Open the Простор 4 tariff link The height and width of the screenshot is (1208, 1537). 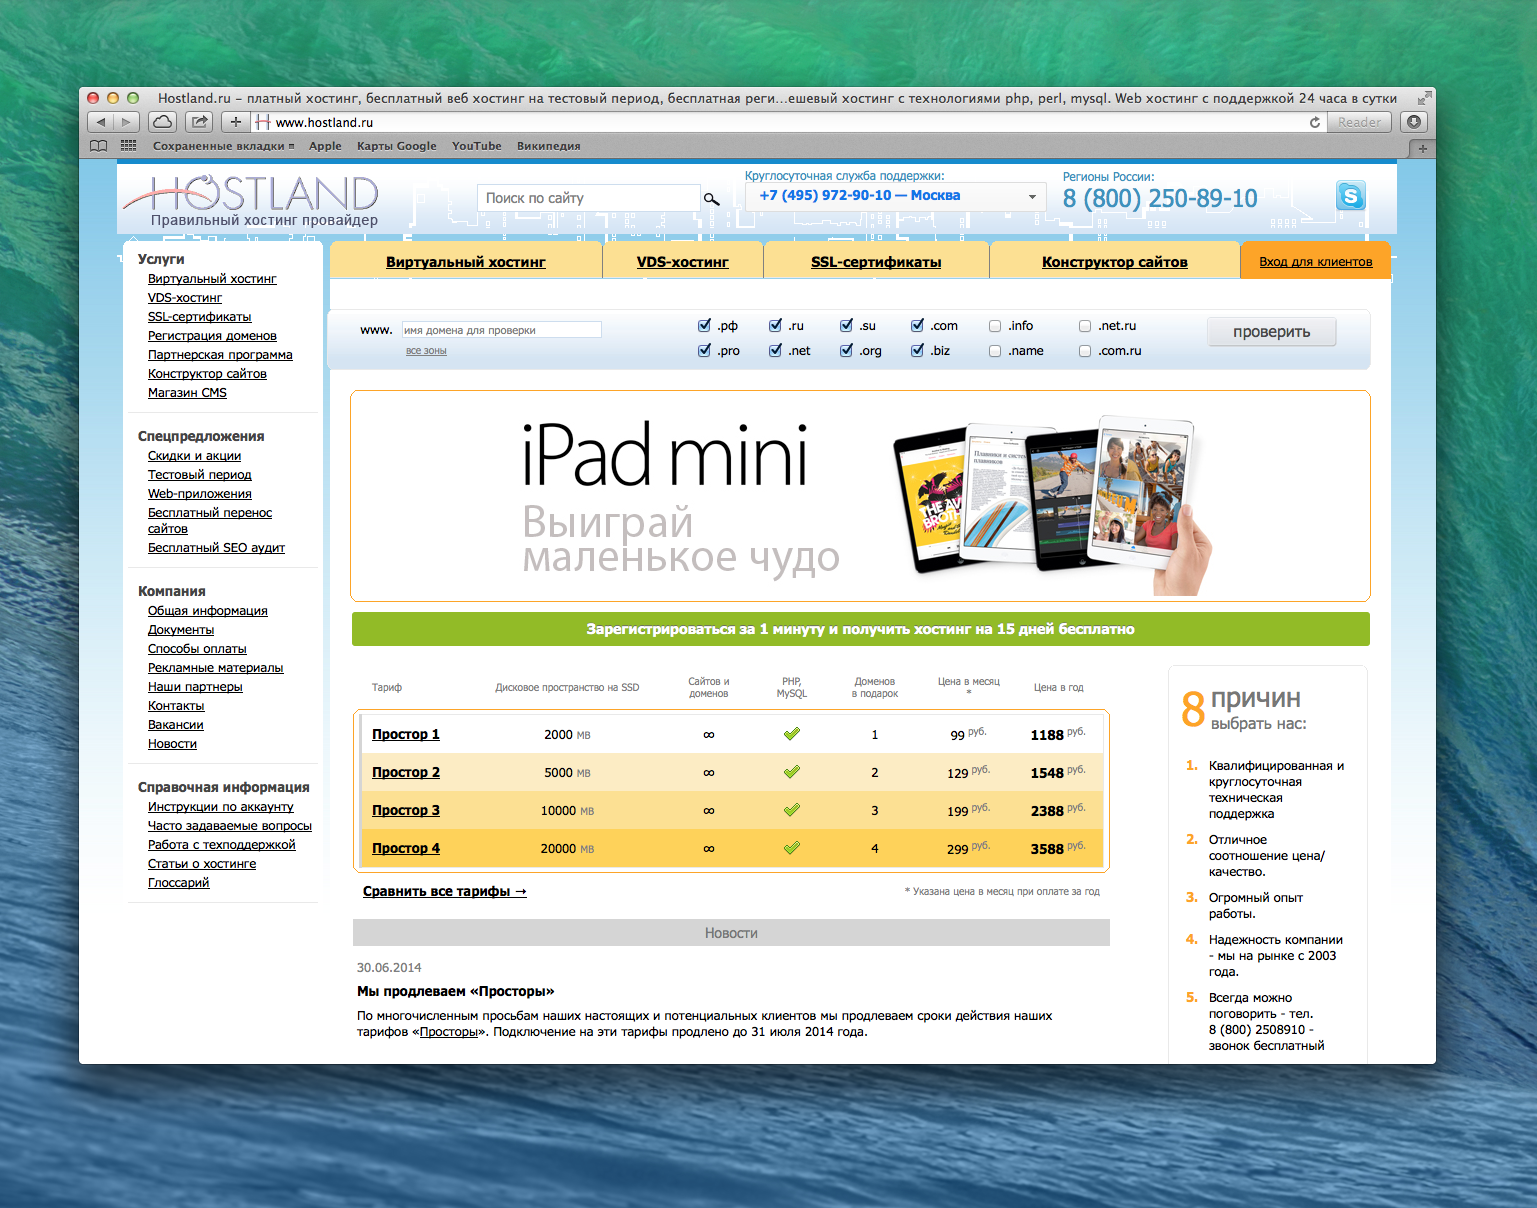406,848
